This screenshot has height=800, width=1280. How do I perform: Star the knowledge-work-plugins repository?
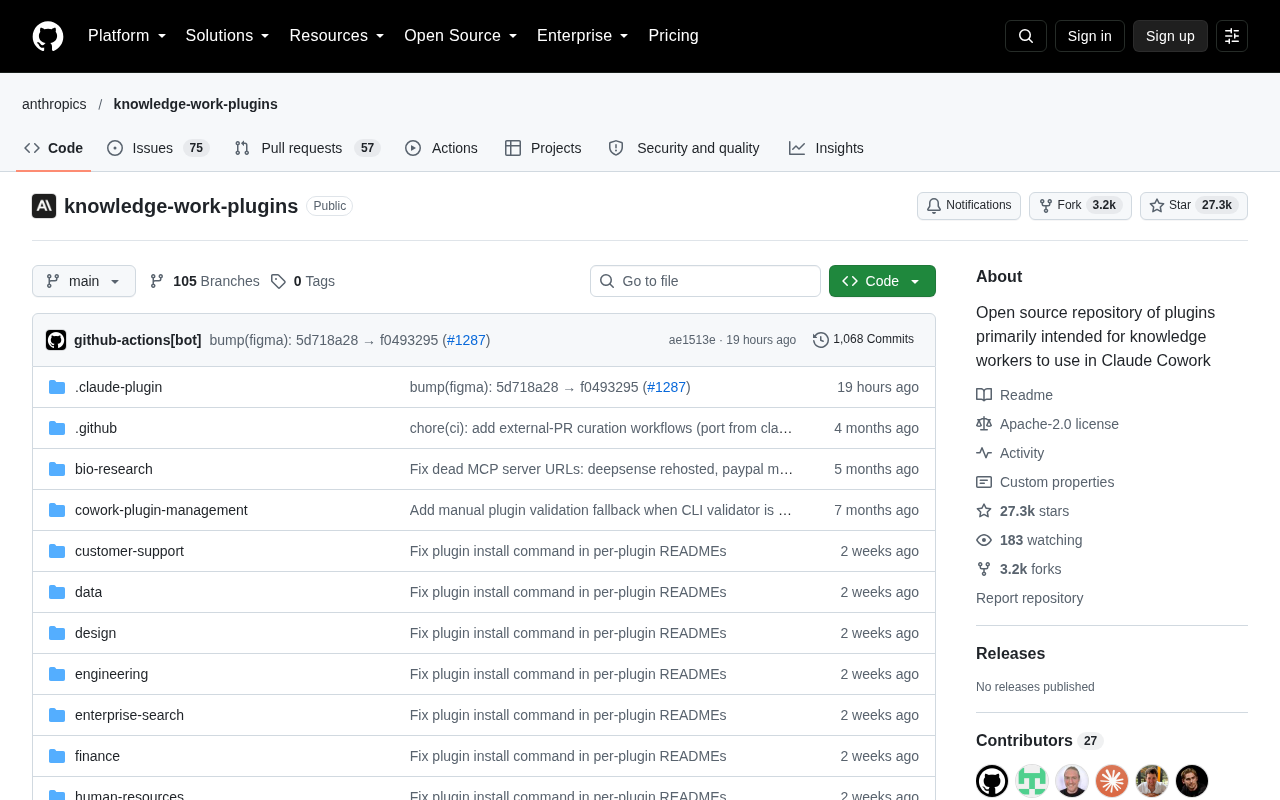pos(1194,206)
